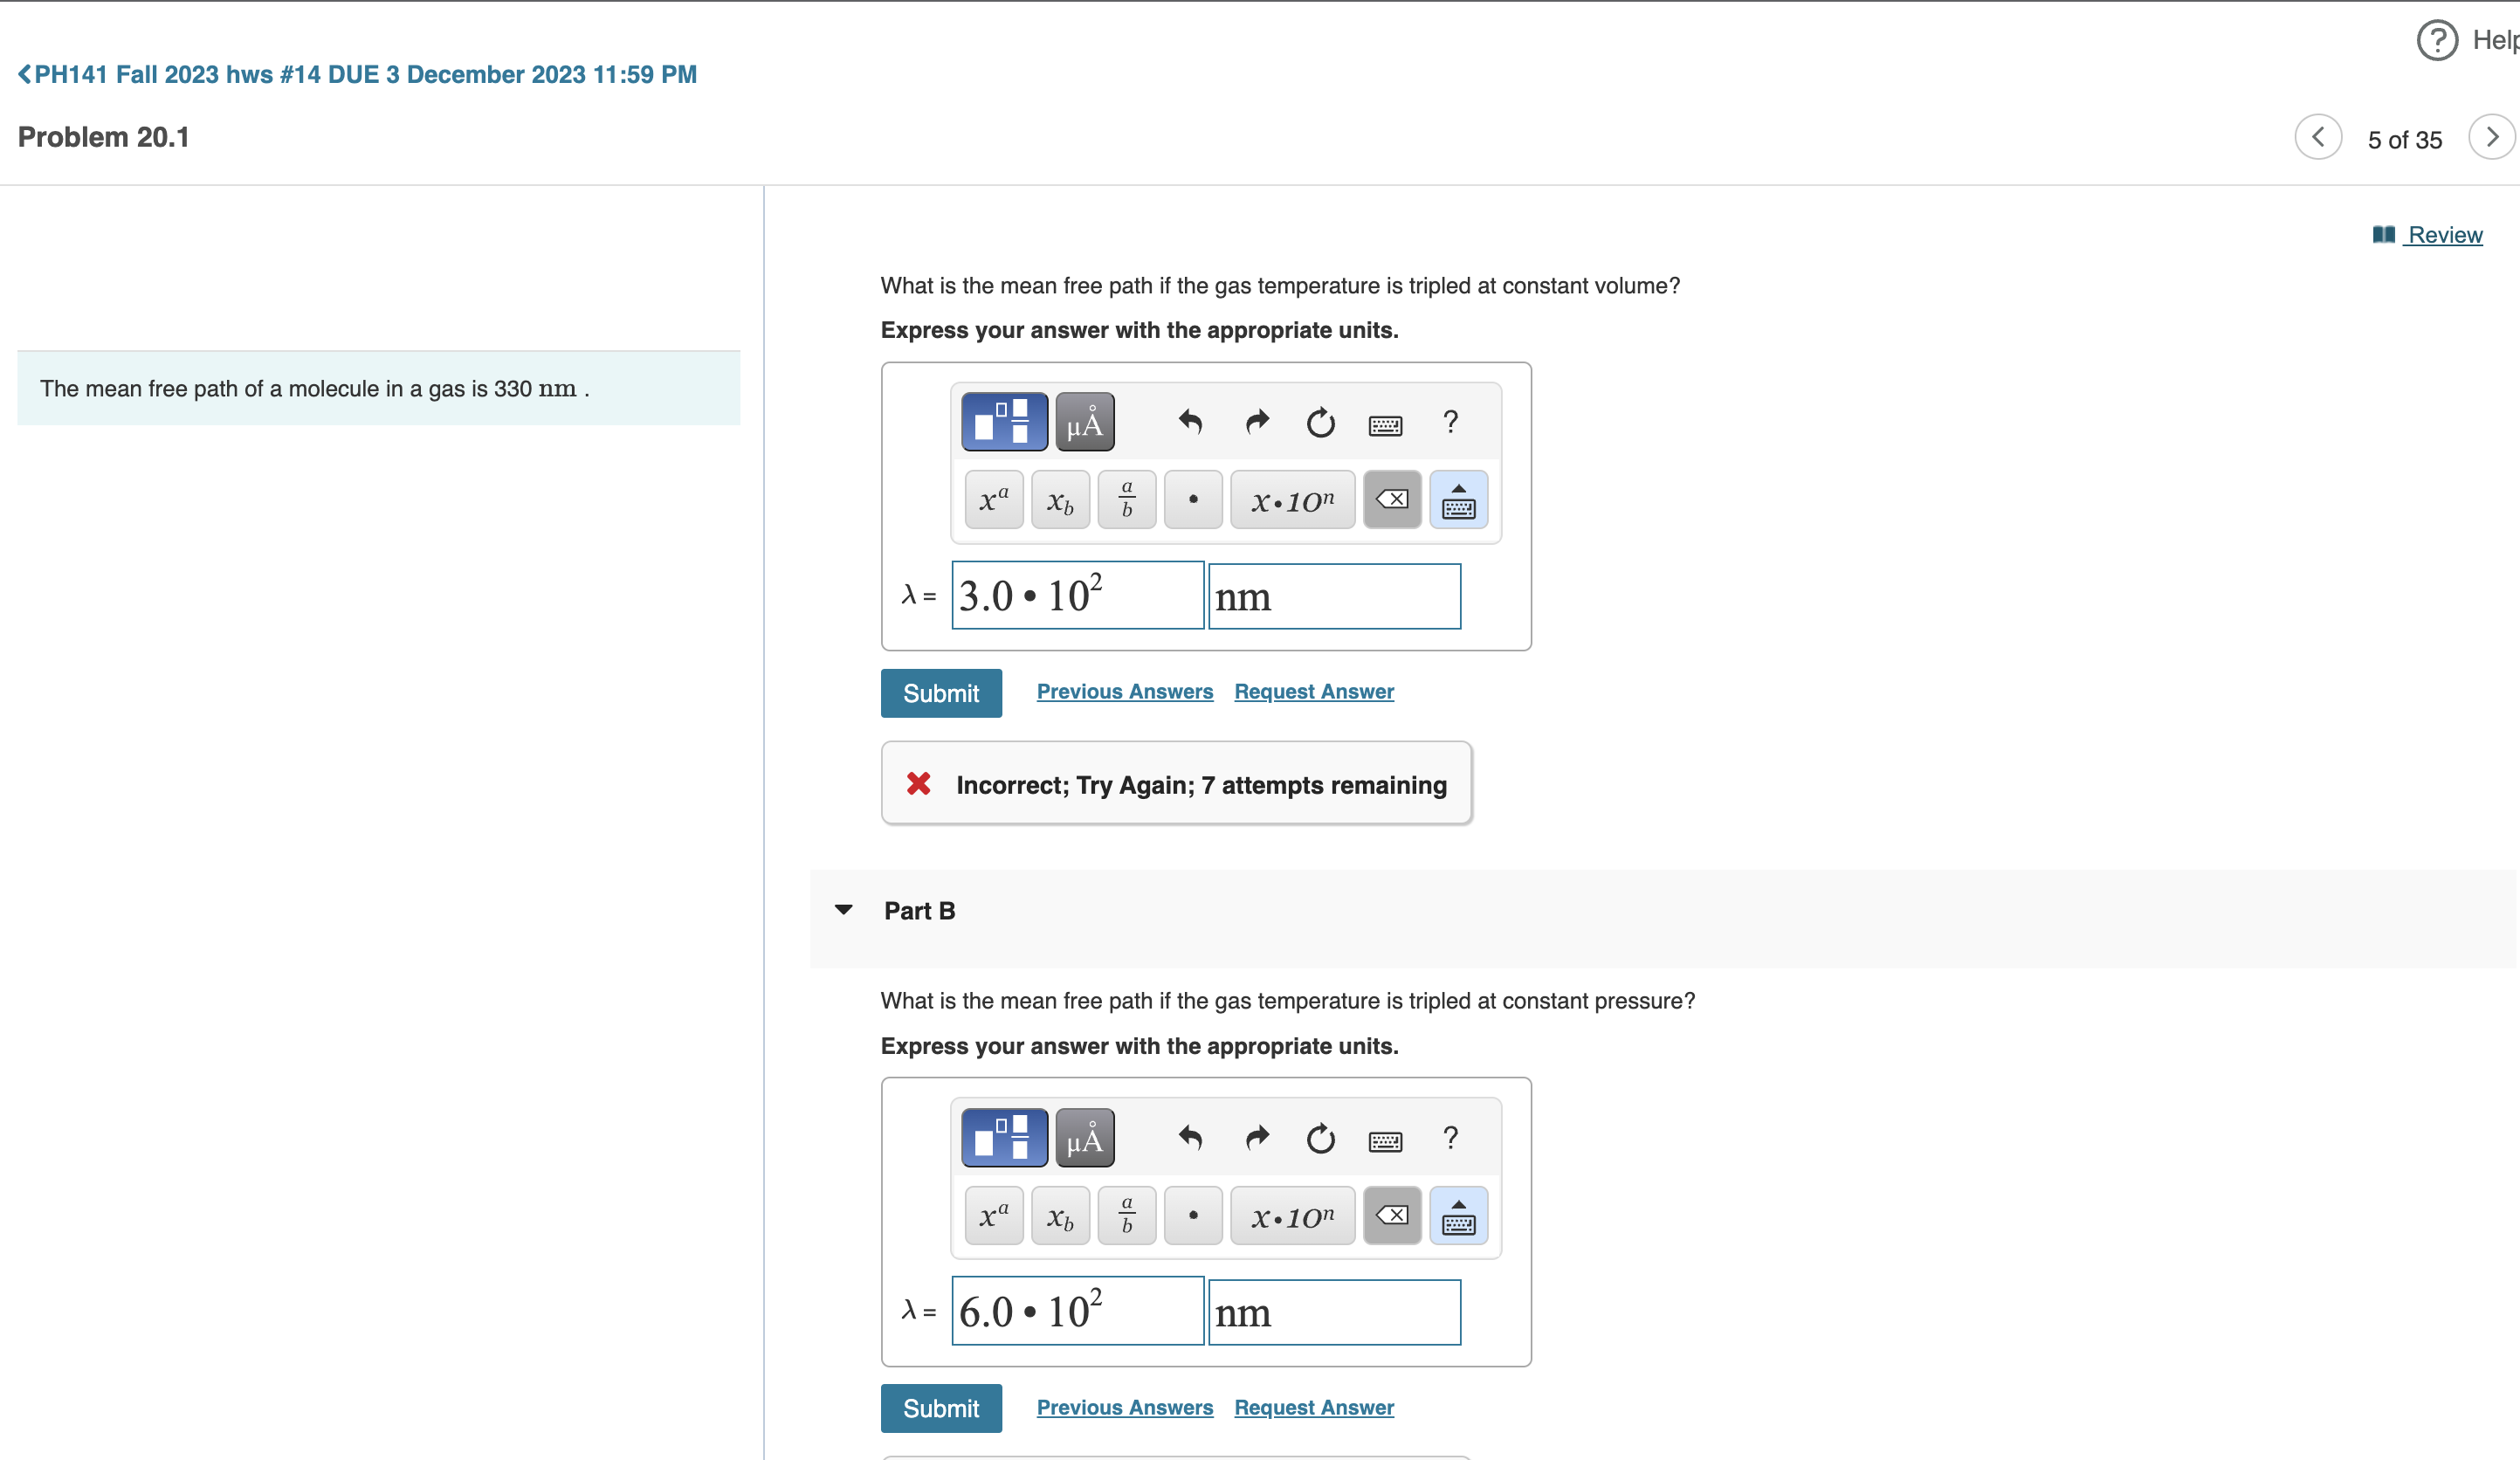
Task: Insert scientific notation x·10^n in first answer
Action: [1293, 499]
